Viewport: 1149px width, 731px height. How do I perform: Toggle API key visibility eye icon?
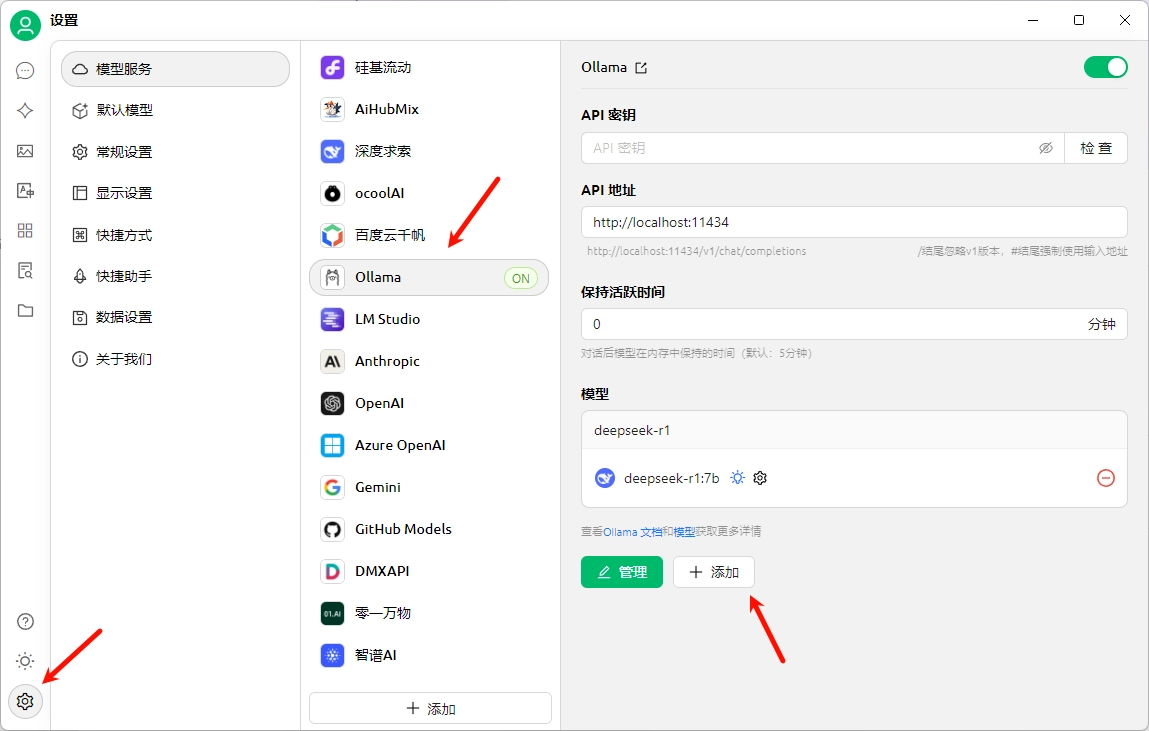(1046, 148)
